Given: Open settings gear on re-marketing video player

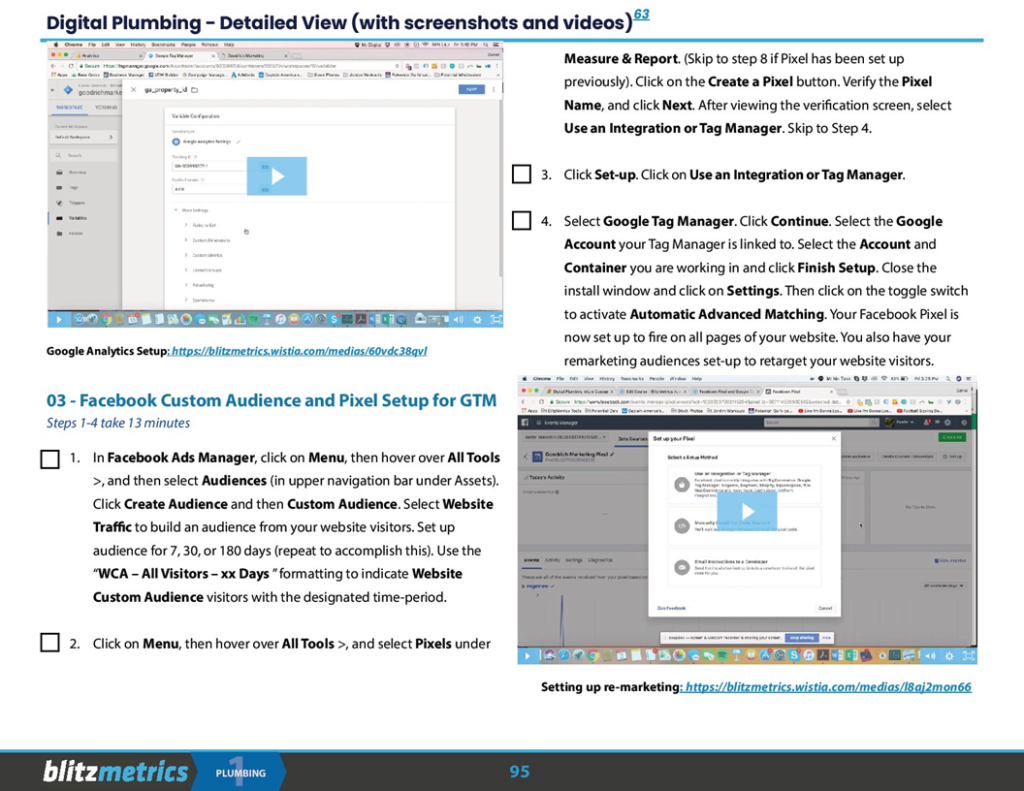Looking at the screenshot, I should pyautogui.click(x=950, y=655).
